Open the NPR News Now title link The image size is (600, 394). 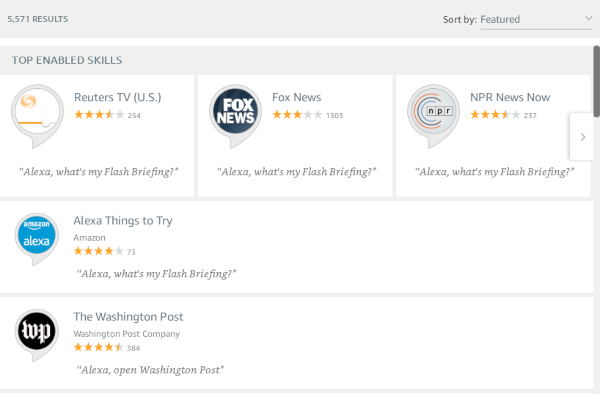pos(510,98)
